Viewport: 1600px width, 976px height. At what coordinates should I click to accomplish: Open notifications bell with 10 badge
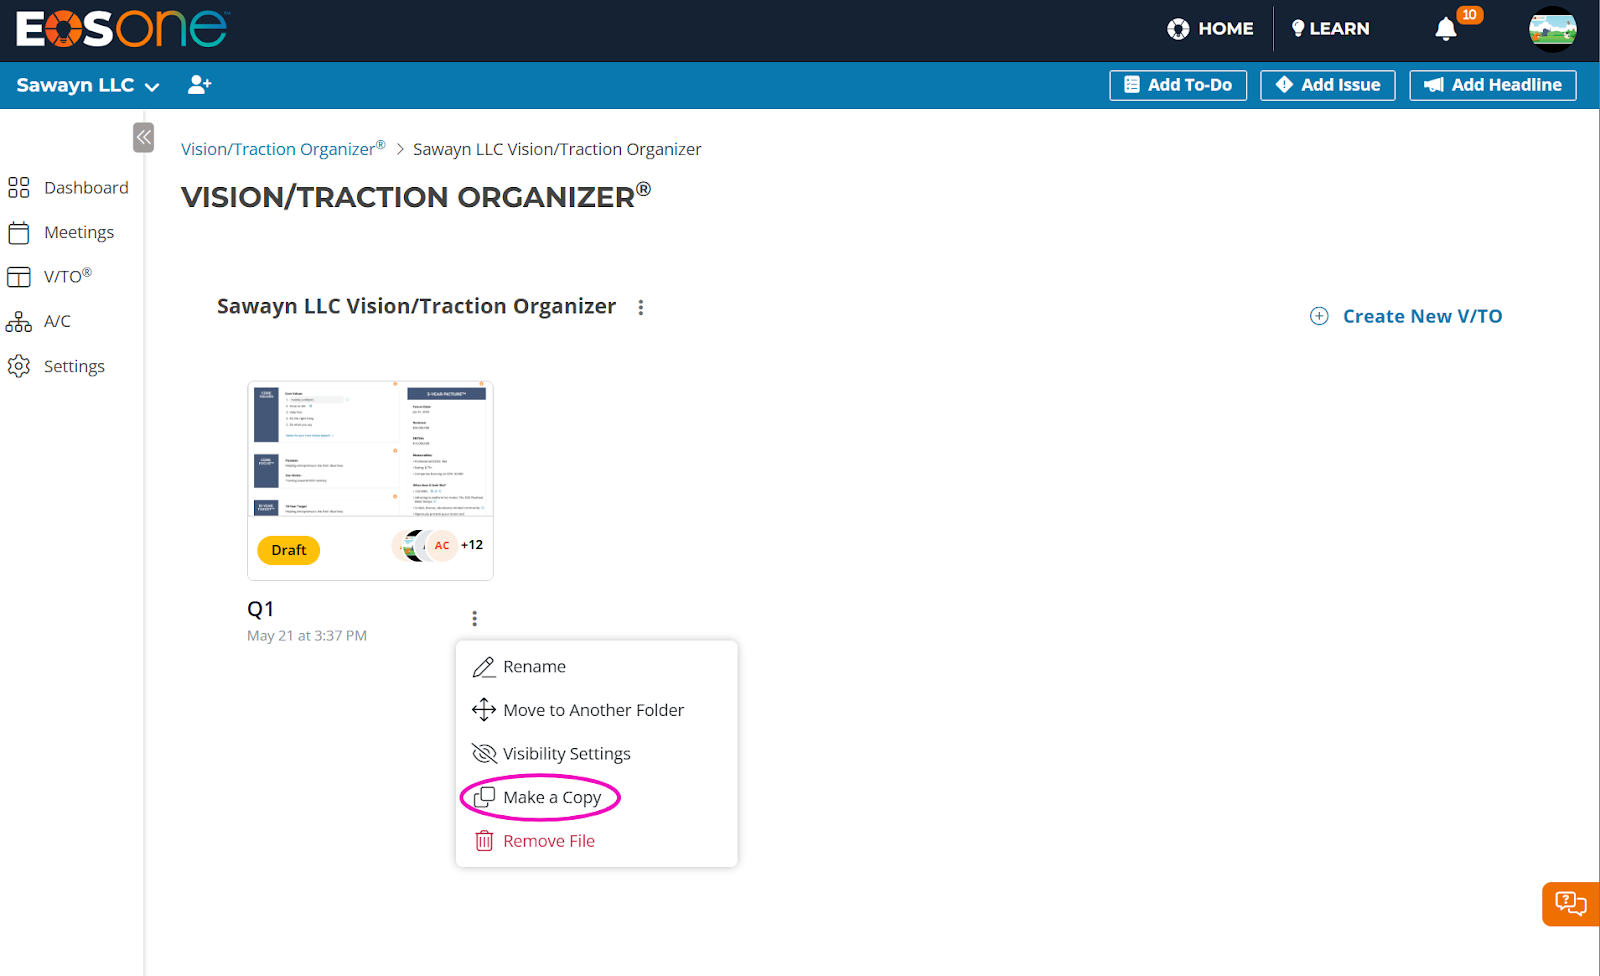(x=1446, y=29)
